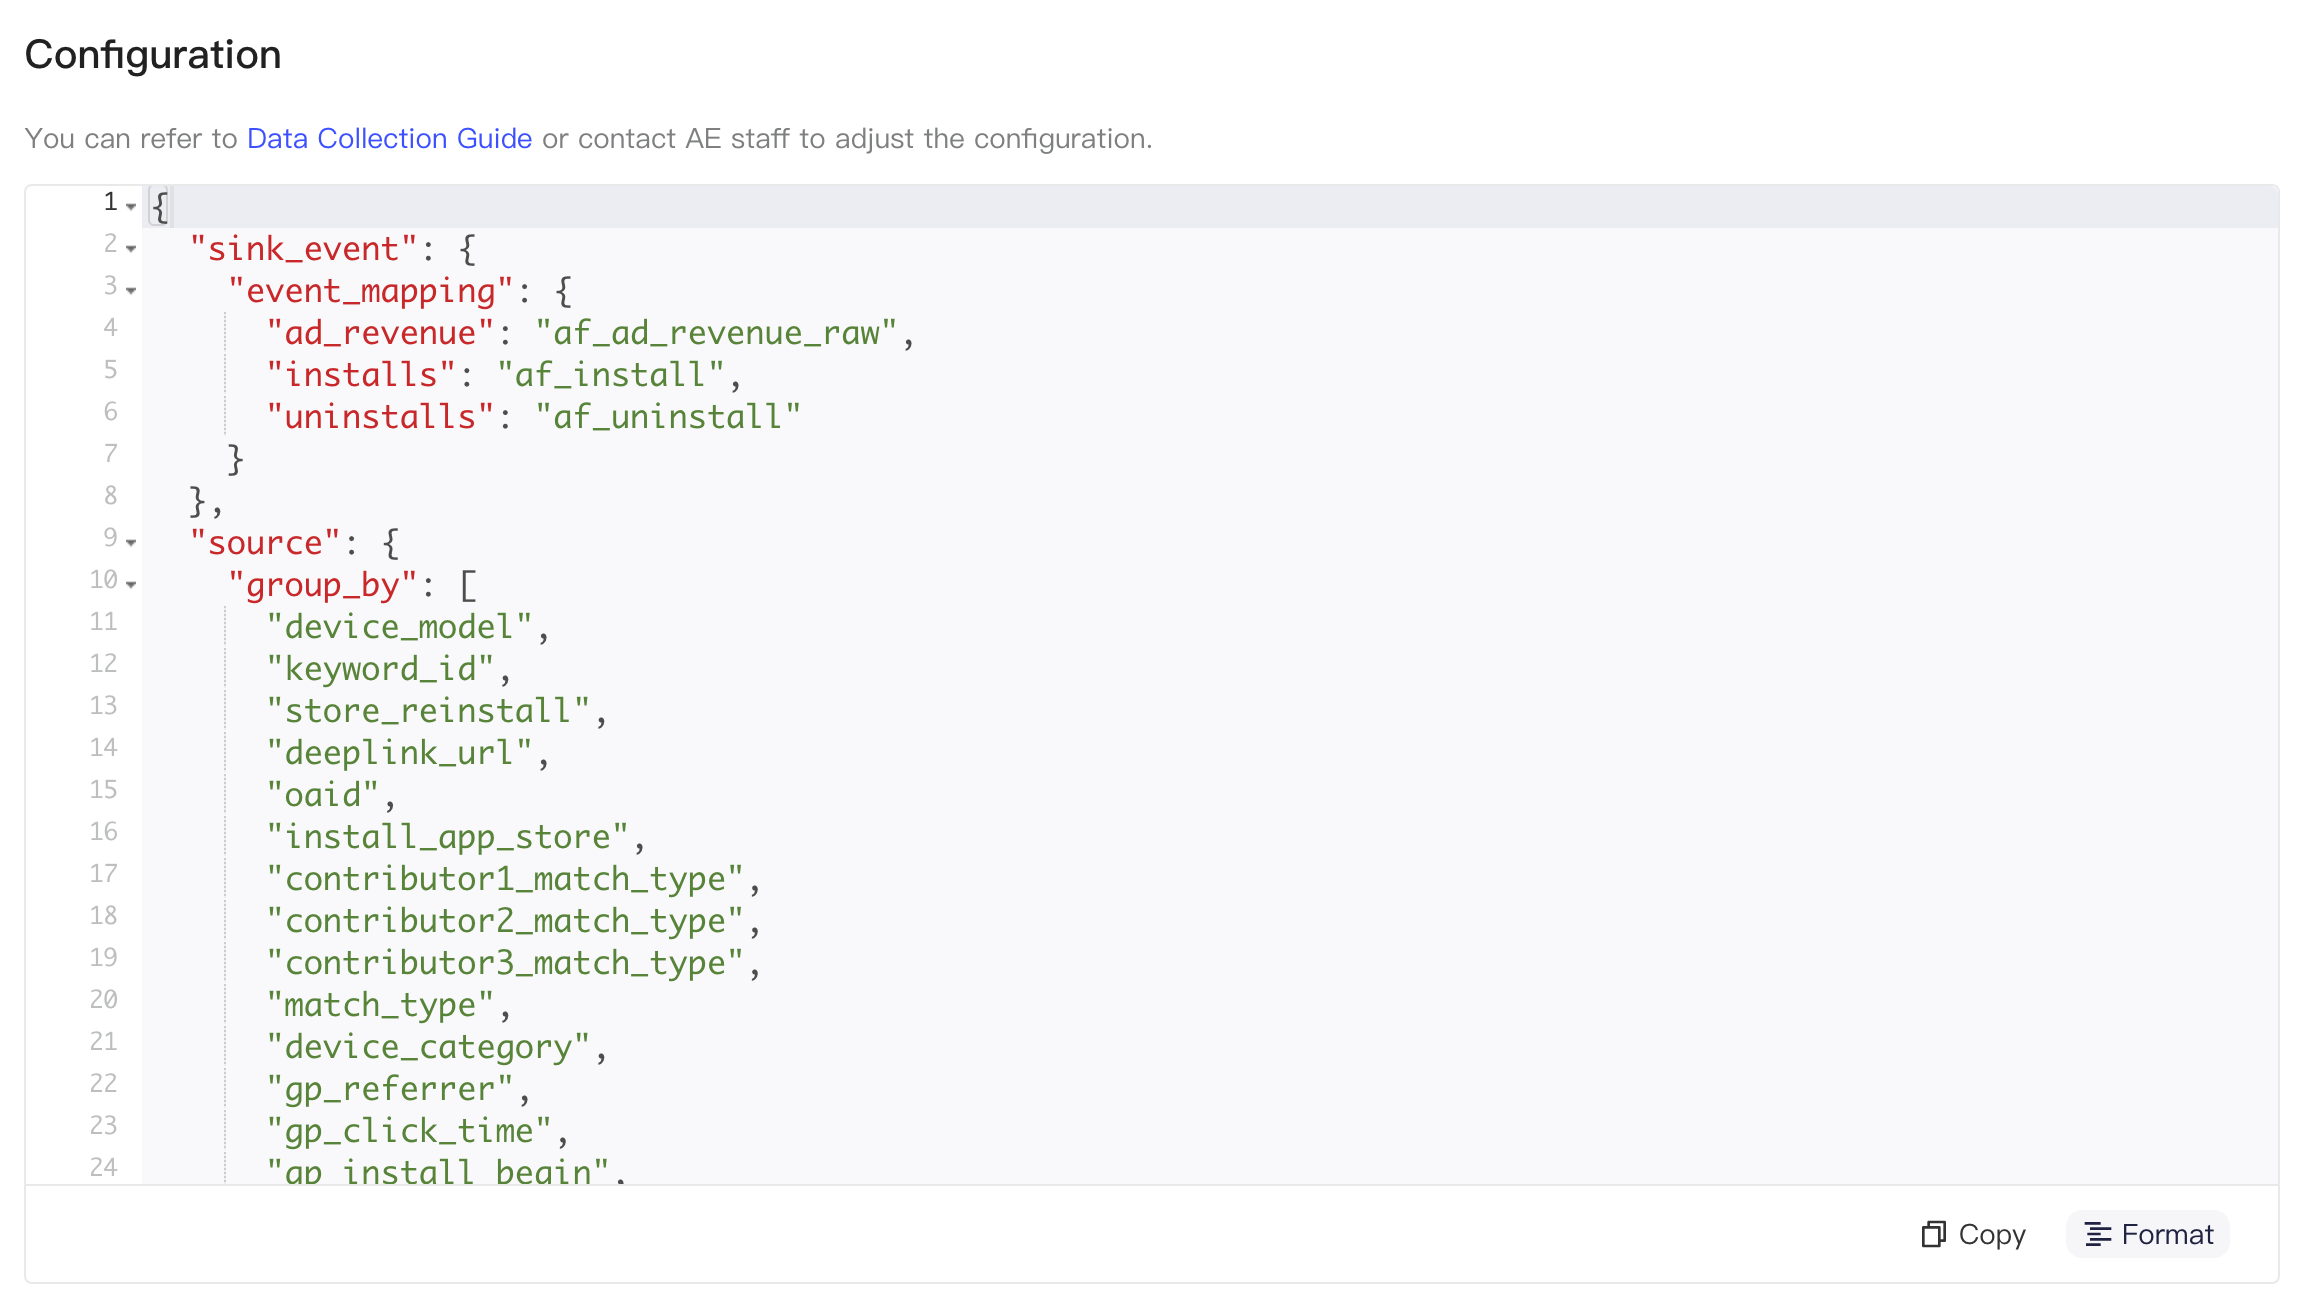Click the "af_uninstall" value

pyautogui.click(x=668, y=416)
